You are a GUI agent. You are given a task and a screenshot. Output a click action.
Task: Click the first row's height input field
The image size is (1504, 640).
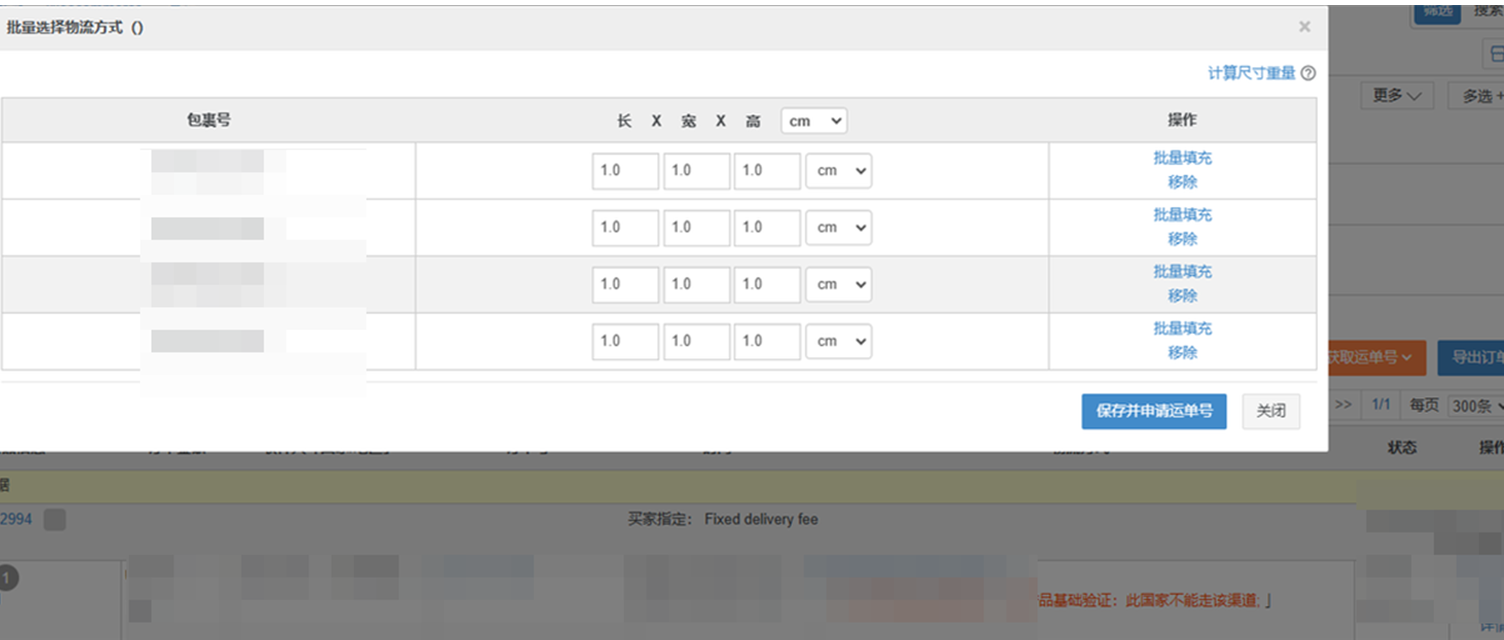click(x=767, y=171)
